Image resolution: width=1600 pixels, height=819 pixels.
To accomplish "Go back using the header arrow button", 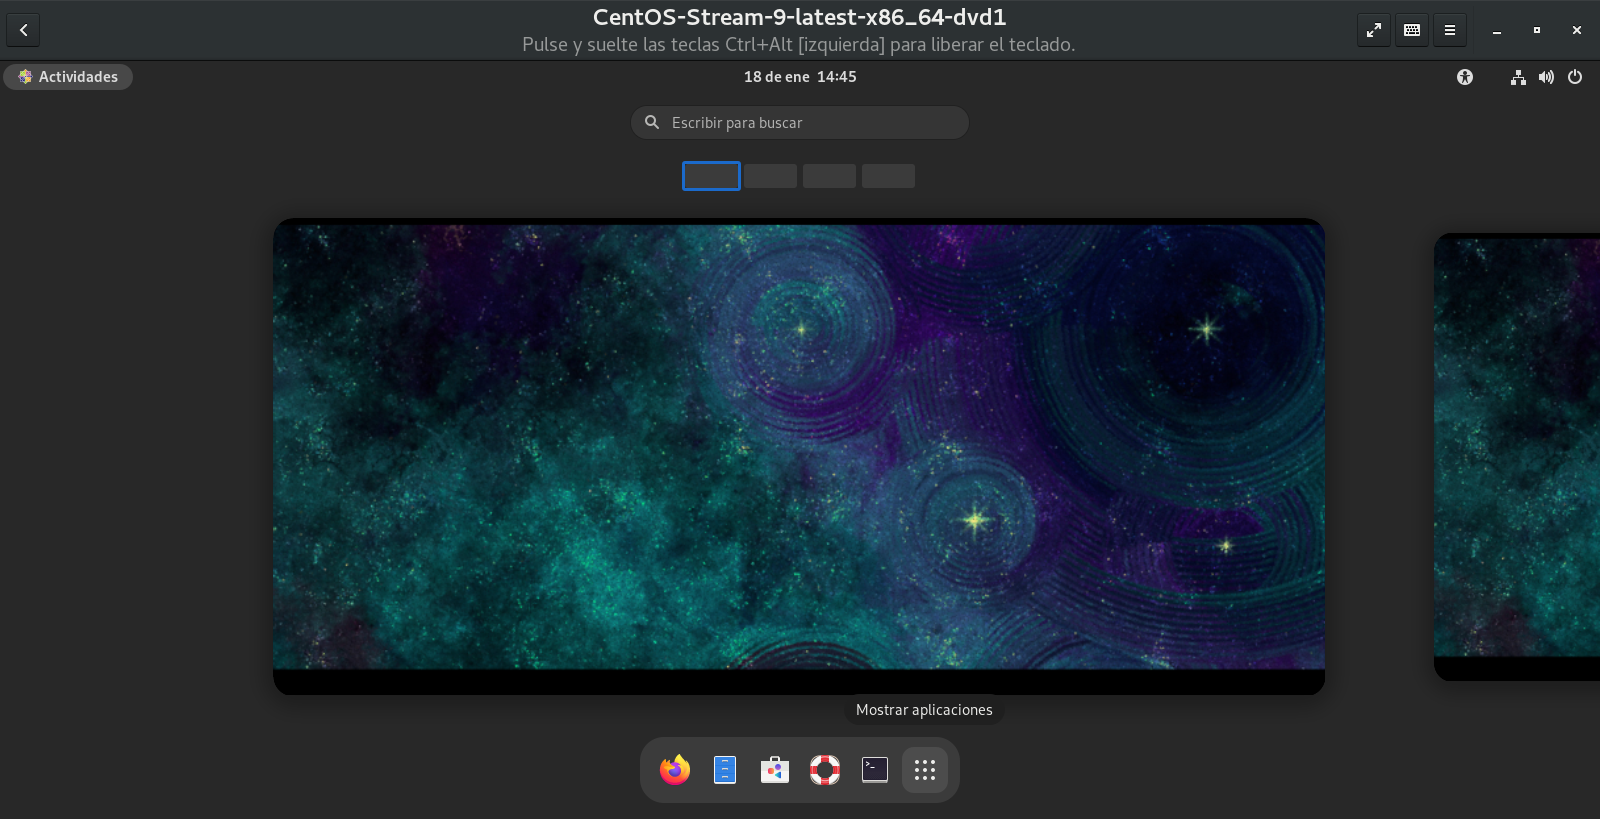I will coord(23,30).
